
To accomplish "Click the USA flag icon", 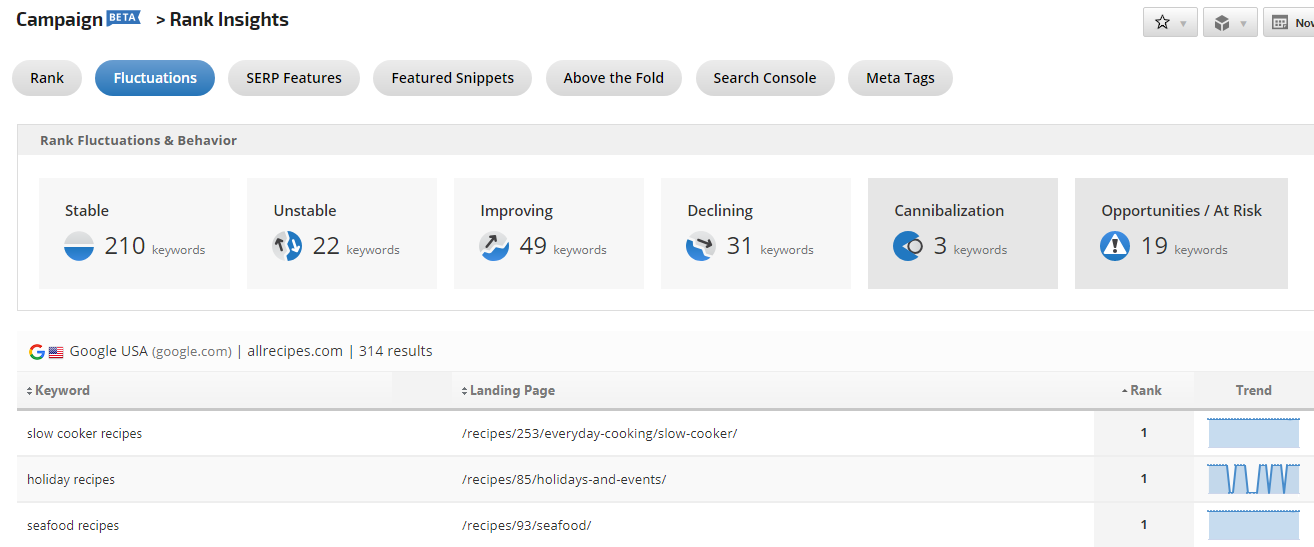I will tap(56, 352).
